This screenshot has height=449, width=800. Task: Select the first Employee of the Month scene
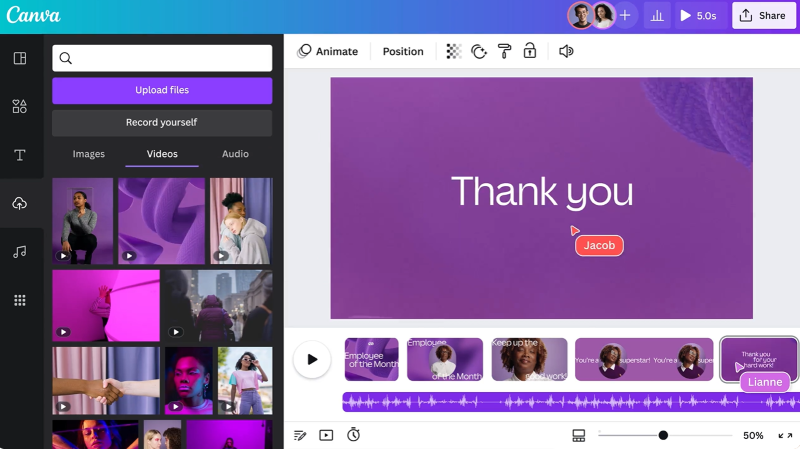[371, 359]
